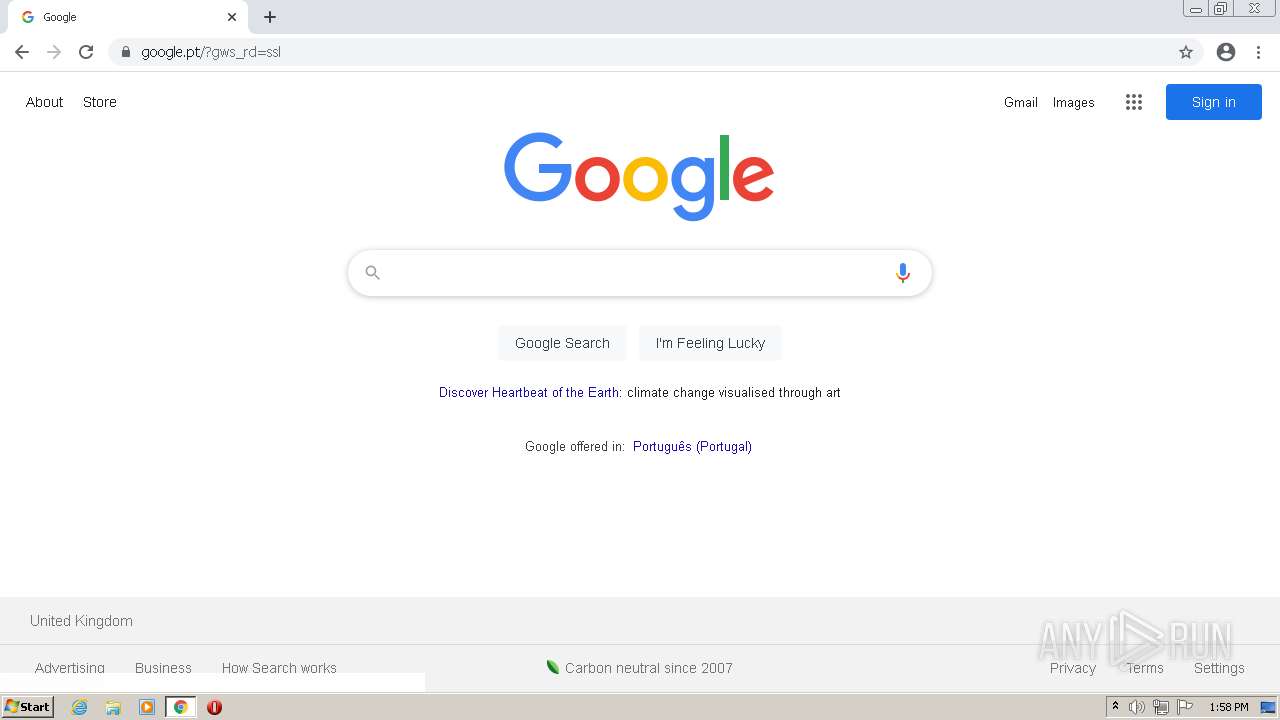Launch Internet Explorer from taskbar
The height and width of the screenshot is (720, 1280).
click(x=80, y=707)
